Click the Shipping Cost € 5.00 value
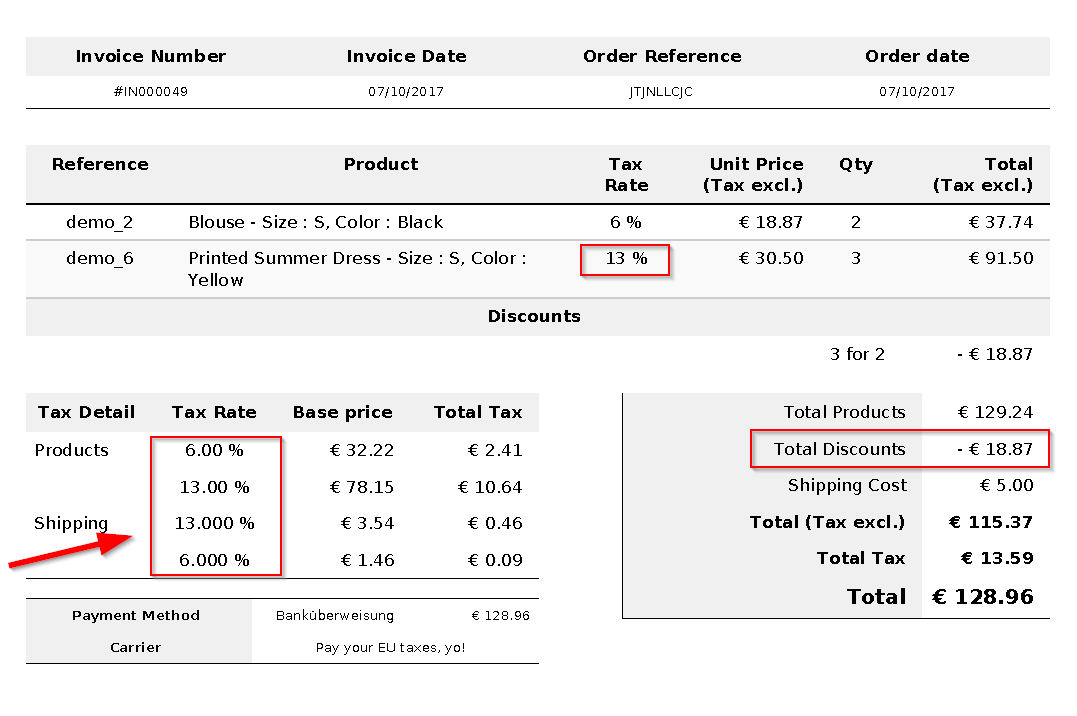The height and width of the screenshot is (716, 1077). [x=1006, y=485]
